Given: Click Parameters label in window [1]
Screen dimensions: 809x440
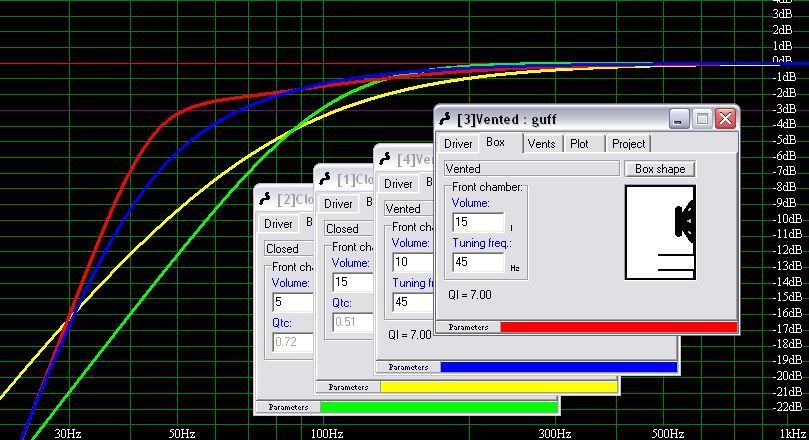Looking at the screenshot, I should point(348,387).
